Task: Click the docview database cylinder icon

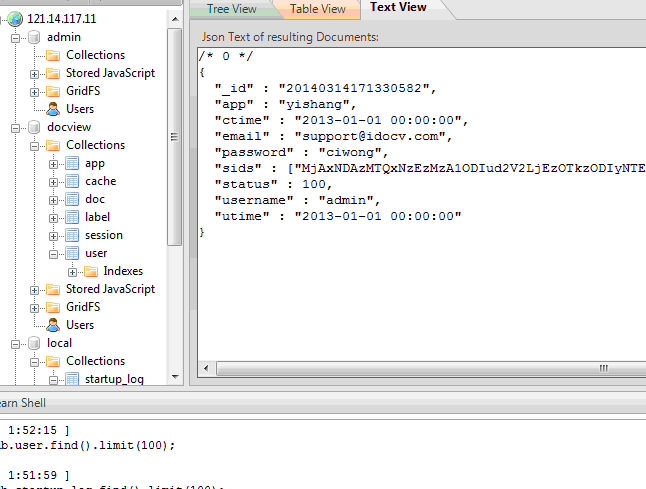Action: click(34, 127)
